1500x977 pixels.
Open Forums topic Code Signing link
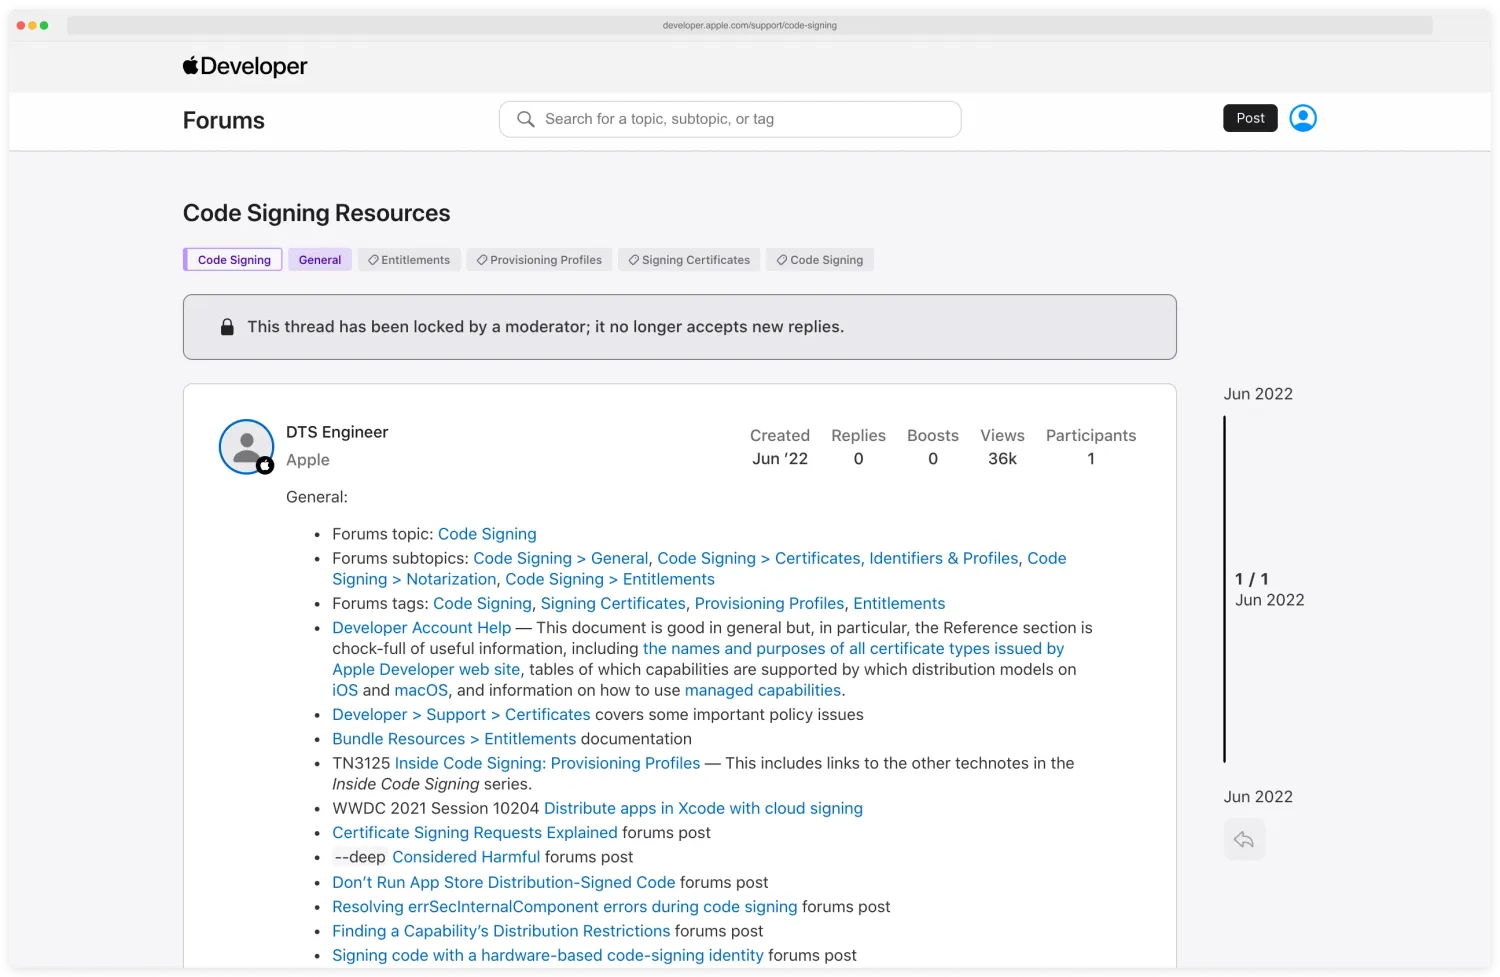point(487,534)
